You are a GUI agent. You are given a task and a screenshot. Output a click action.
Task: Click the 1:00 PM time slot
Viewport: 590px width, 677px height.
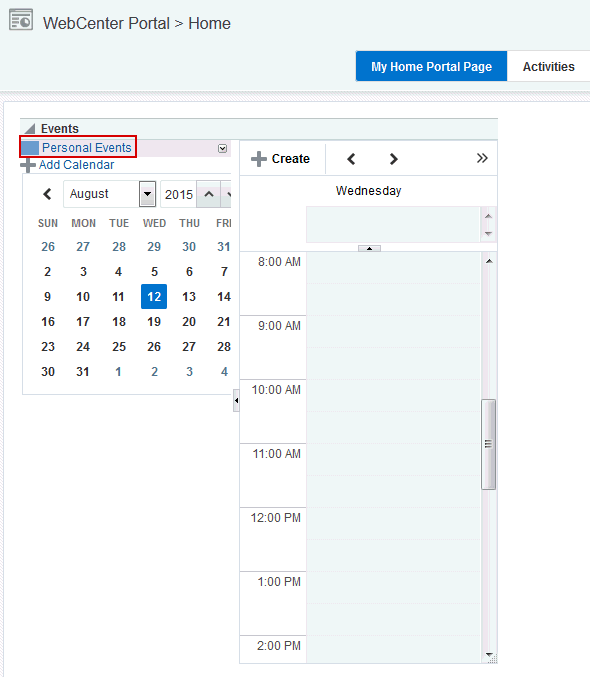click(x=393, y=603)
